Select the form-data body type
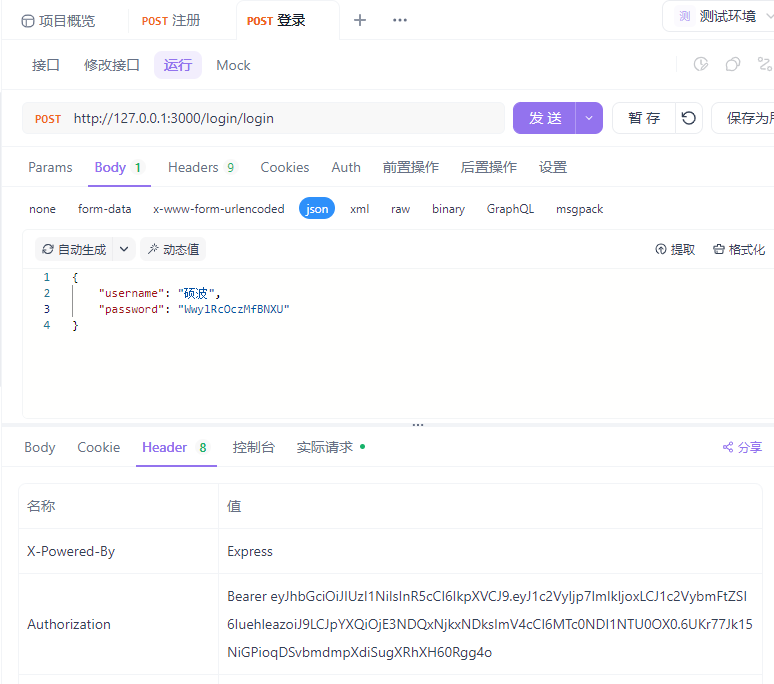Viewport: 774px width, 684px height. pyautogui.click(x=105, y=209)
